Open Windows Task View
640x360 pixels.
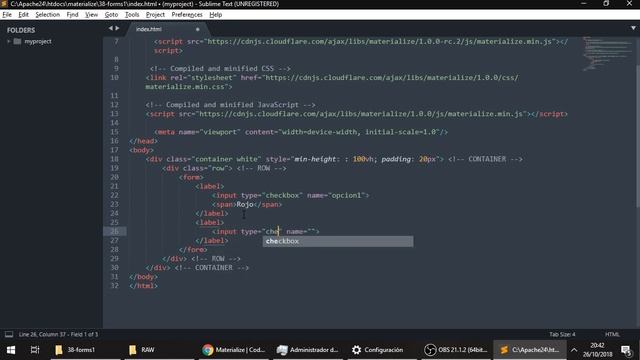click(x=35, y=350)
